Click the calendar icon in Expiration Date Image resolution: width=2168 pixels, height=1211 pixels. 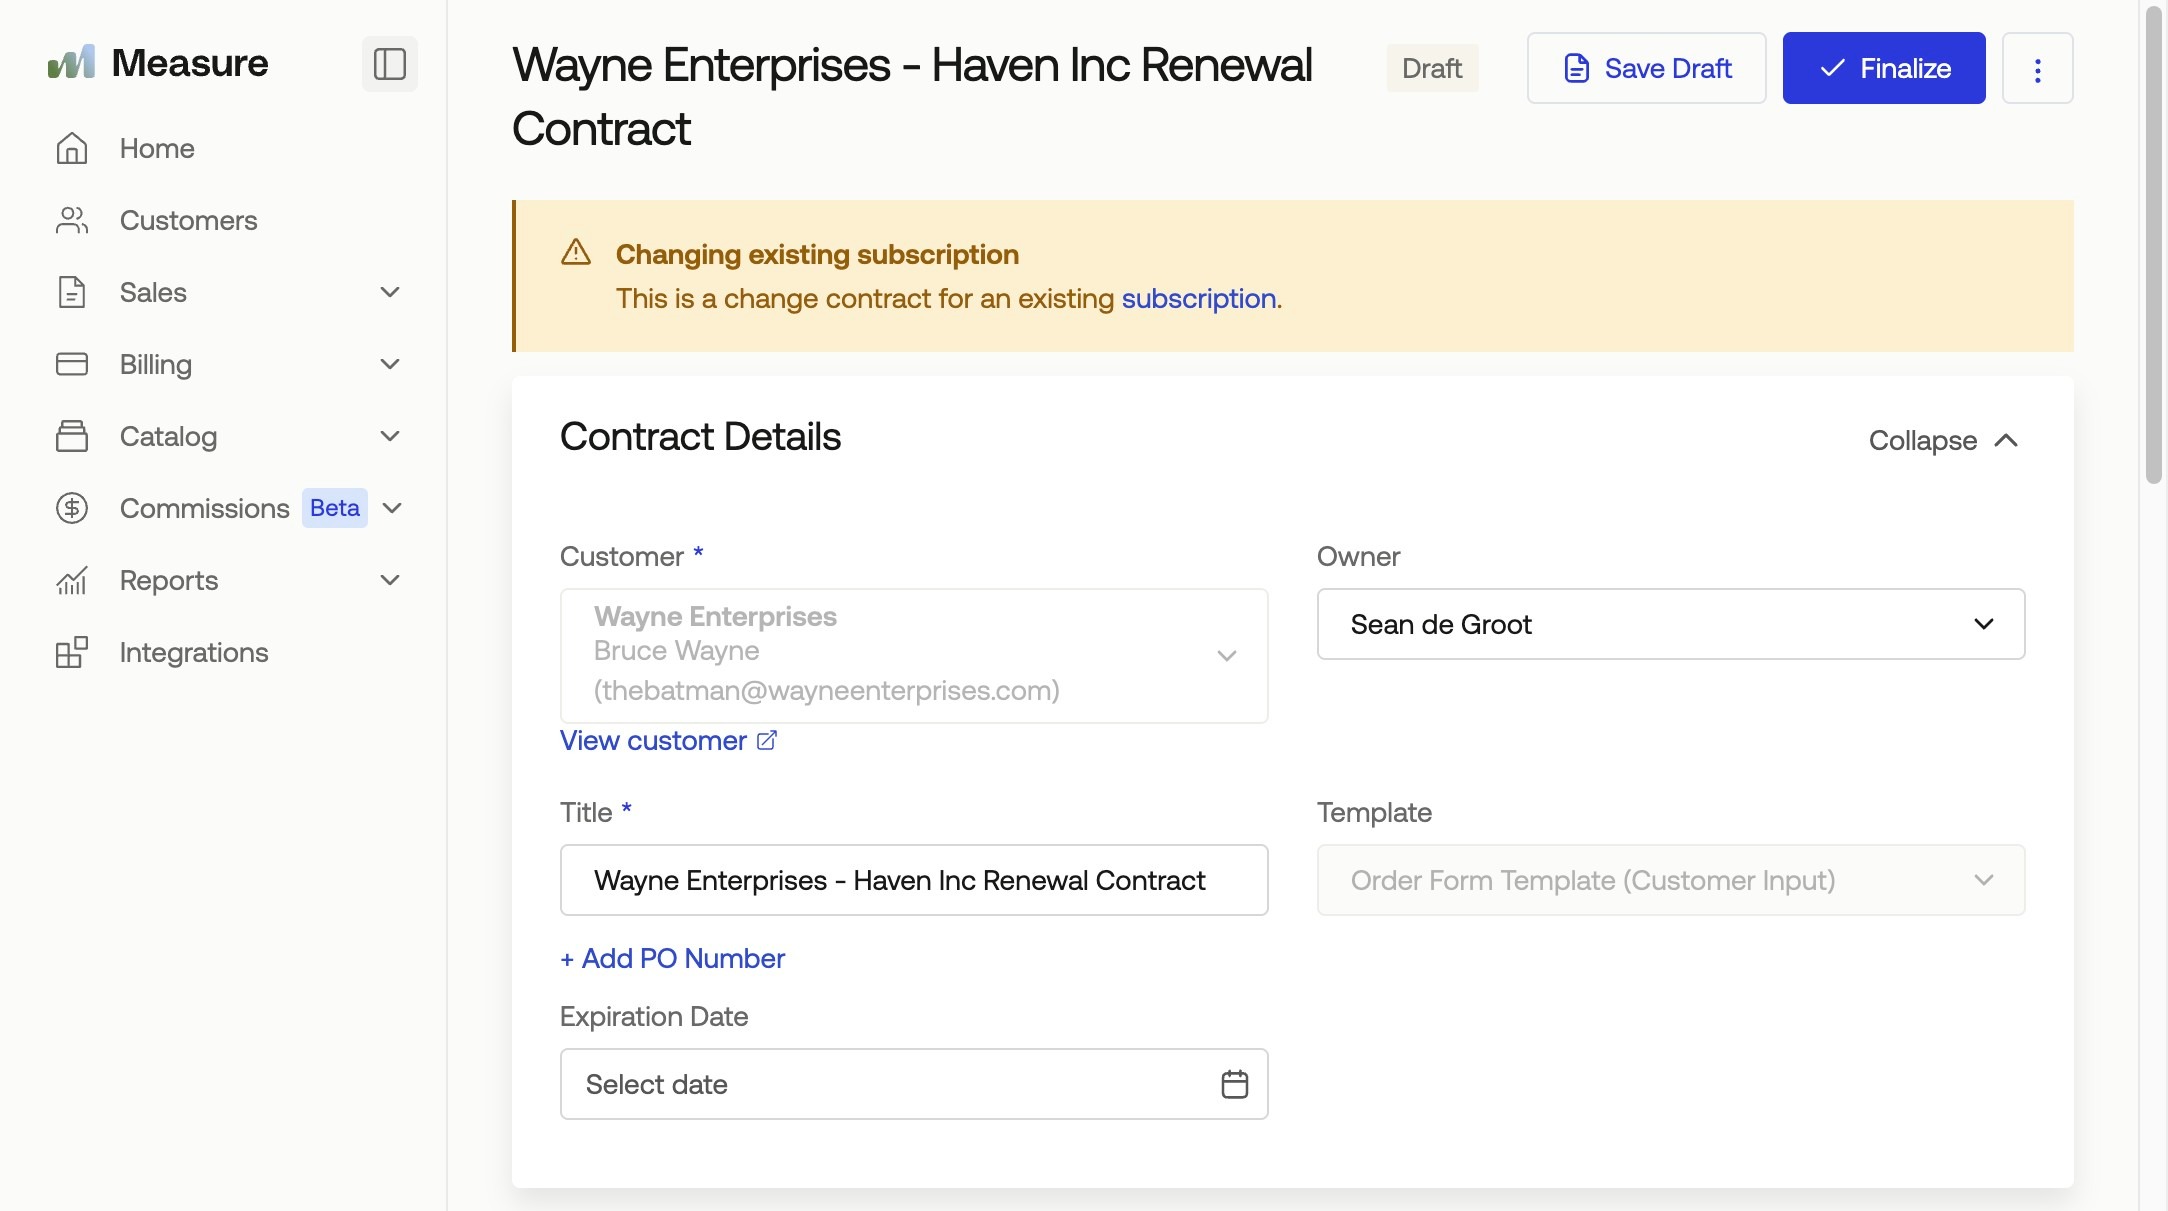click(x=1234, y=1084)
